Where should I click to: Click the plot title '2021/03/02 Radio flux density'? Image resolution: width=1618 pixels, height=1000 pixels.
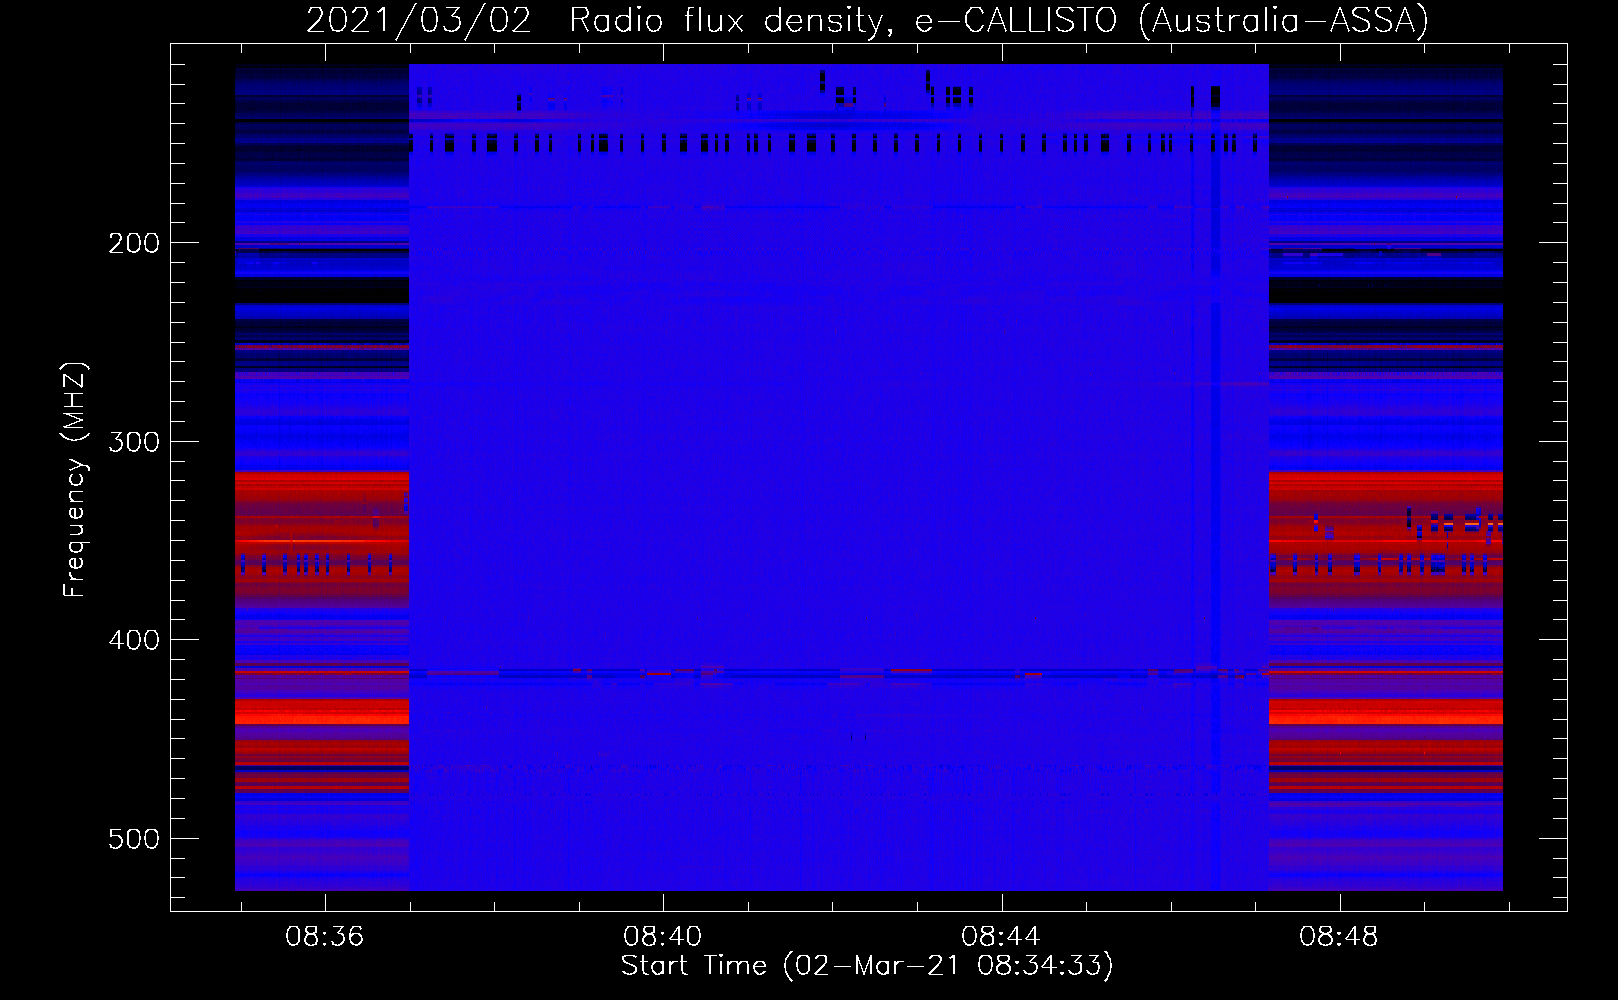[x=867, y=21]
